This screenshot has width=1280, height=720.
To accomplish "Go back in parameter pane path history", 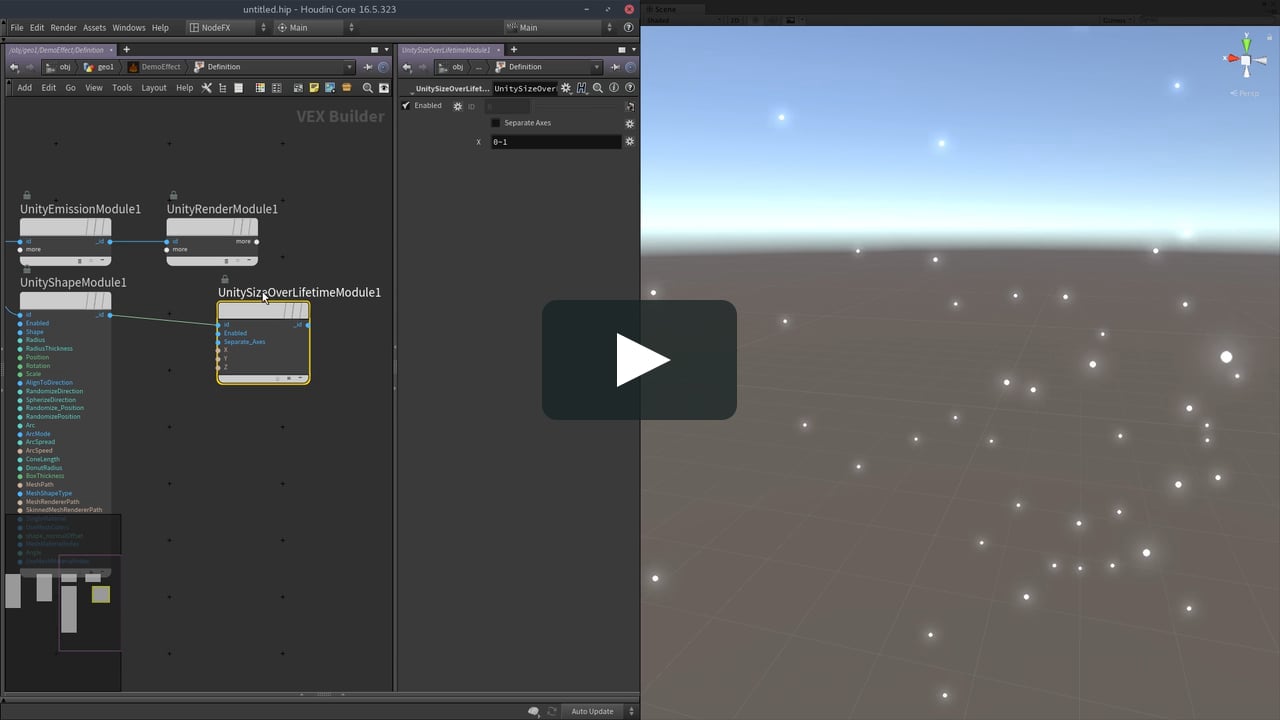I will (x=406, y=67).
